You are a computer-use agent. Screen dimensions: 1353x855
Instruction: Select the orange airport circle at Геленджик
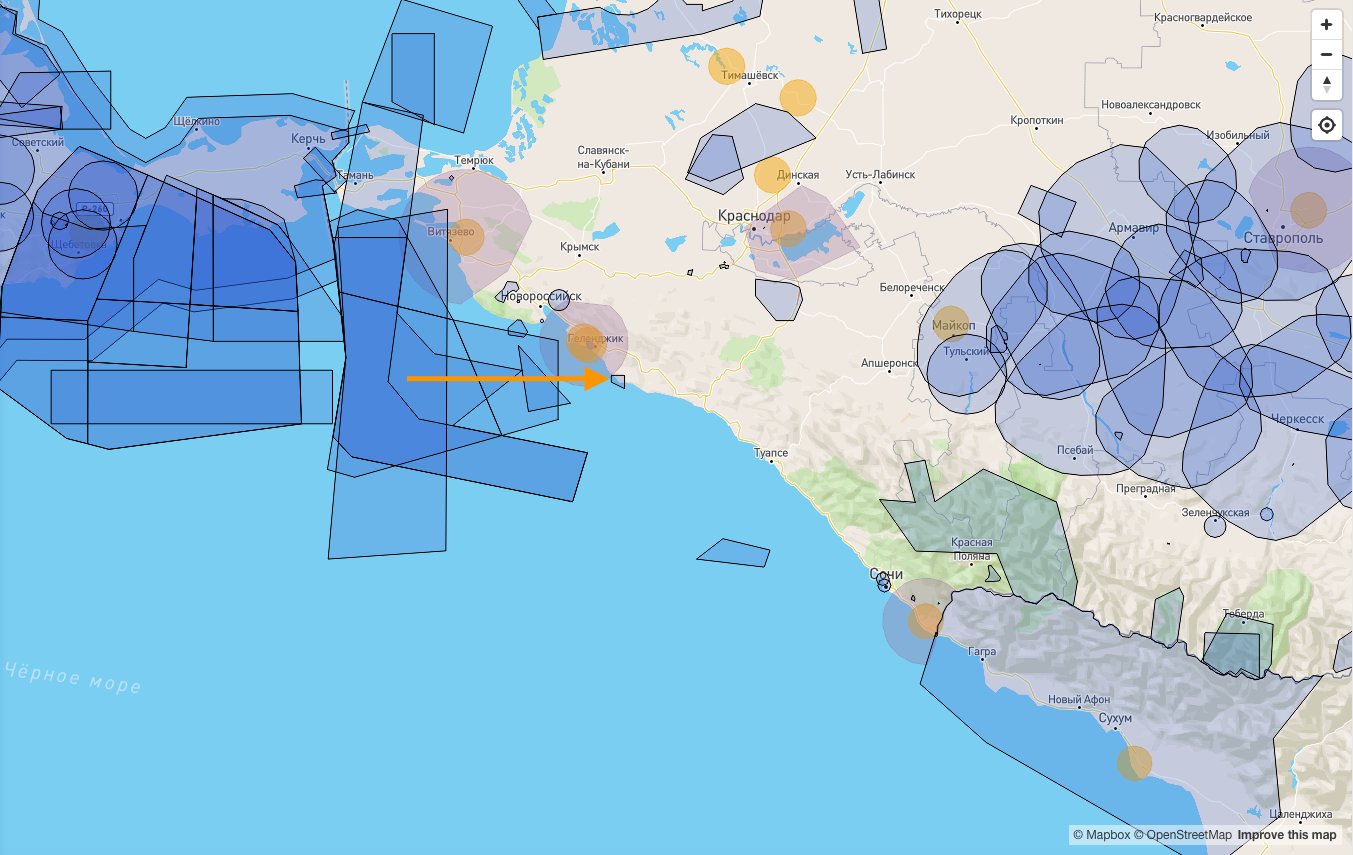click(586, 343)
